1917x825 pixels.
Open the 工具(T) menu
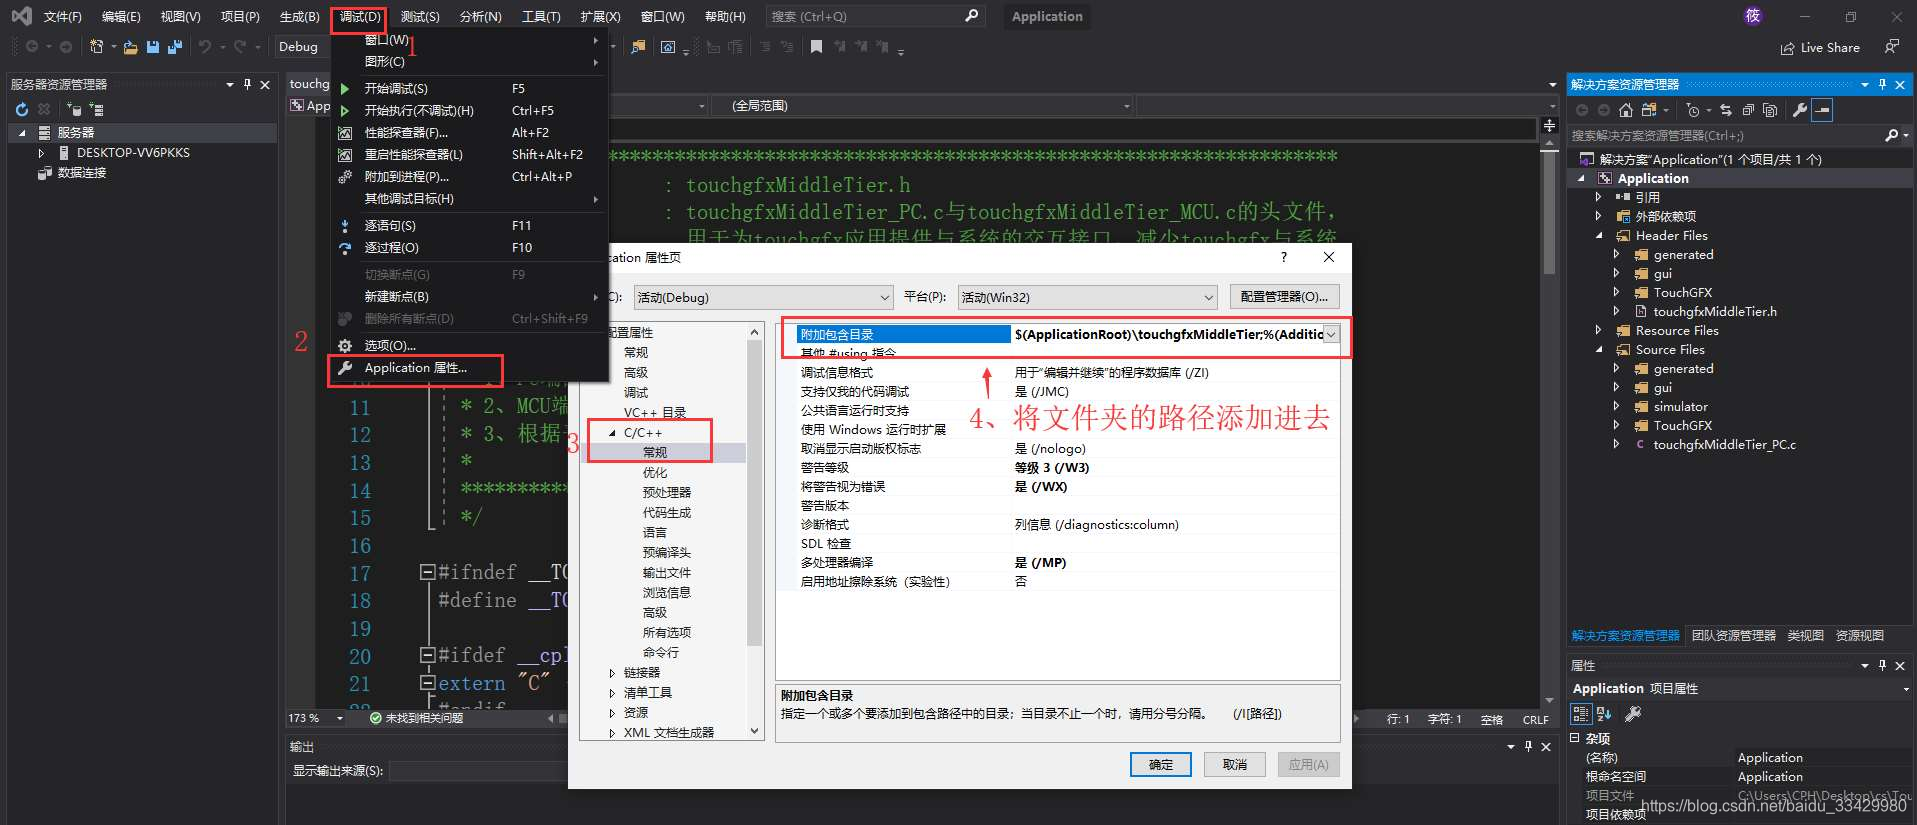point(541,16)
